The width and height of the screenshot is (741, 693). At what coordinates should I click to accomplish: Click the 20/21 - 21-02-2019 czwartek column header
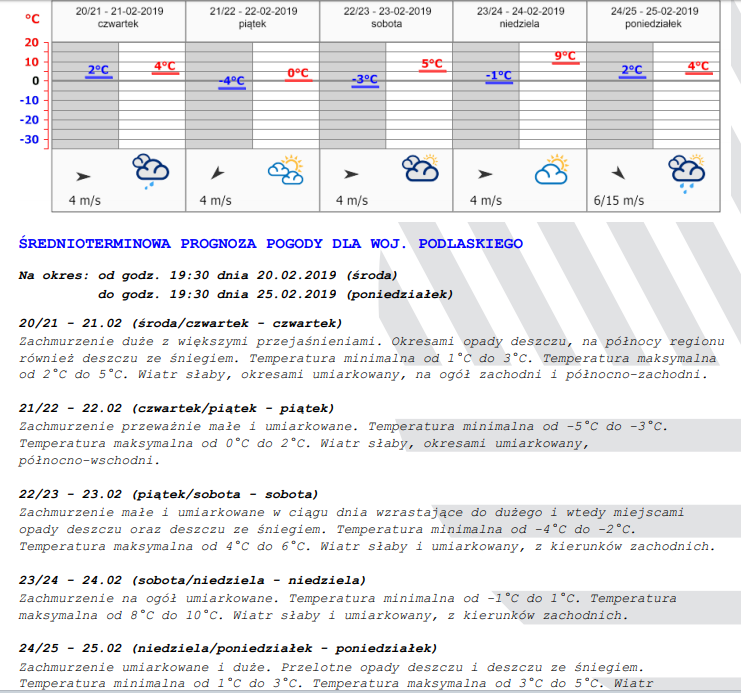(118, 17)
